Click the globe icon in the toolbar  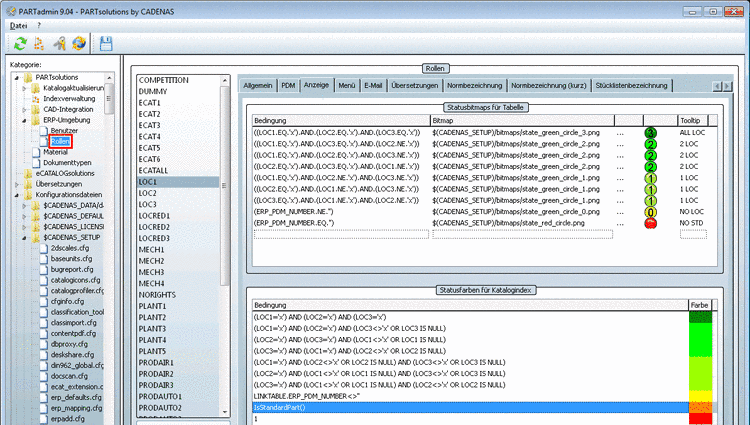[x=78, y=43]
